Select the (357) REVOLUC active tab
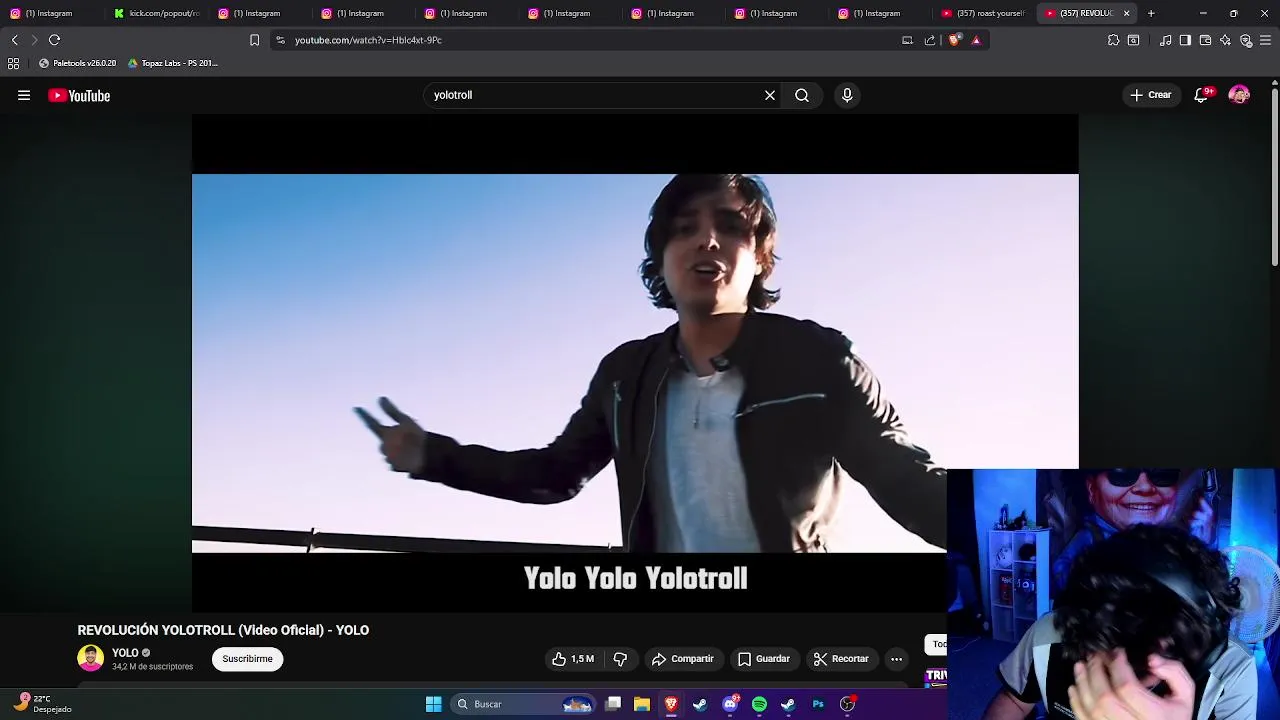1280x720 pixels. pyautogui.click(x=1078, y=13)
